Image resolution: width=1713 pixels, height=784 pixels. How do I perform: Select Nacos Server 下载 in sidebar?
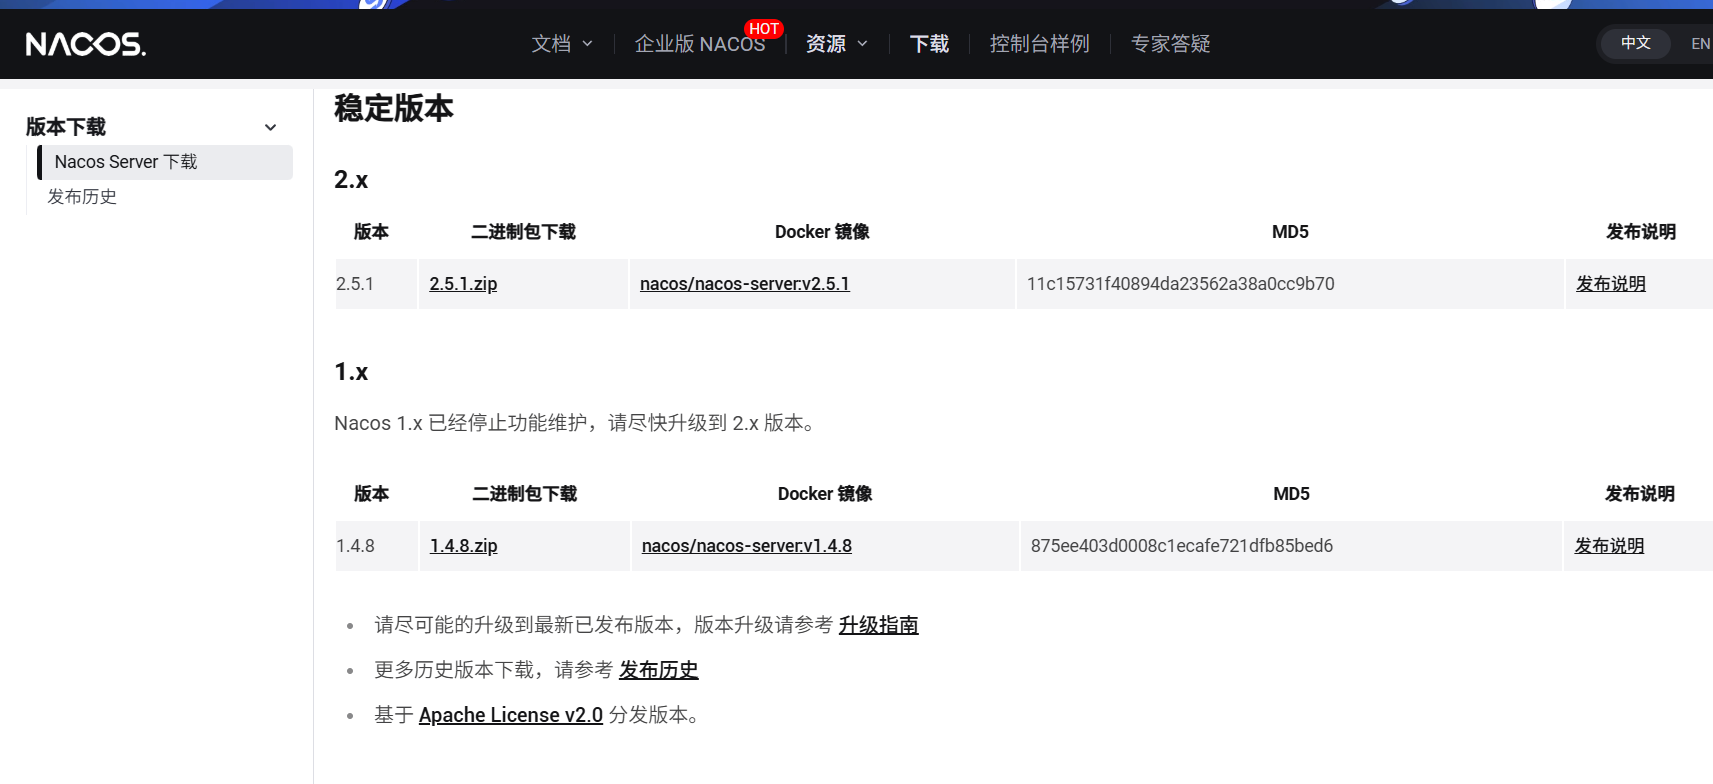(165, 162)
